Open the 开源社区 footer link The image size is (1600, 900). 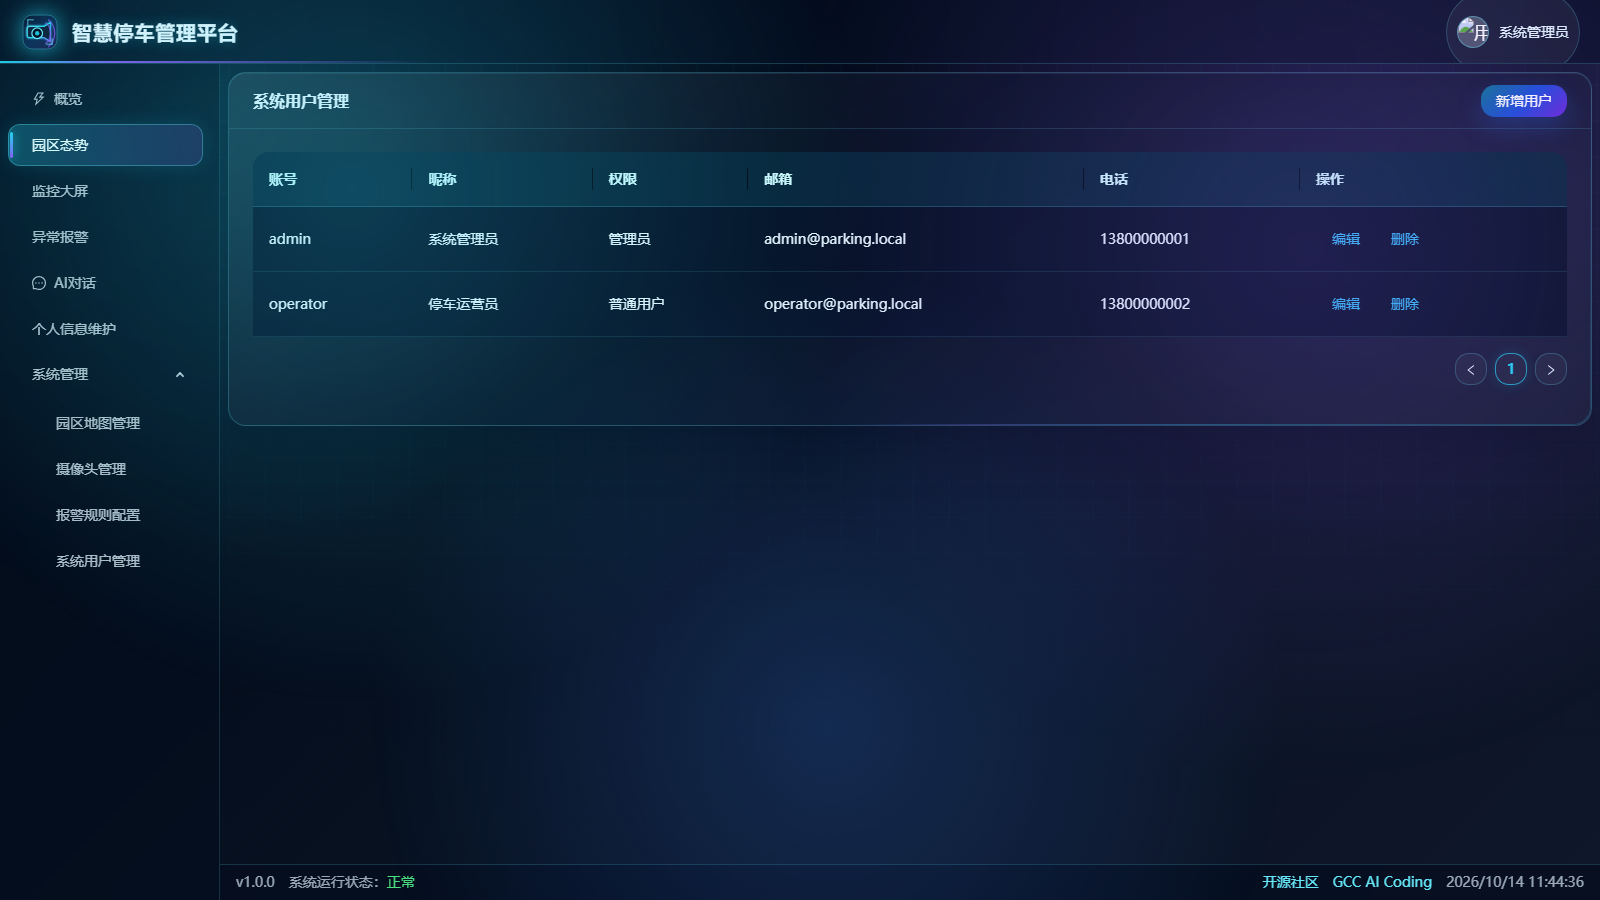(1290, 882)
